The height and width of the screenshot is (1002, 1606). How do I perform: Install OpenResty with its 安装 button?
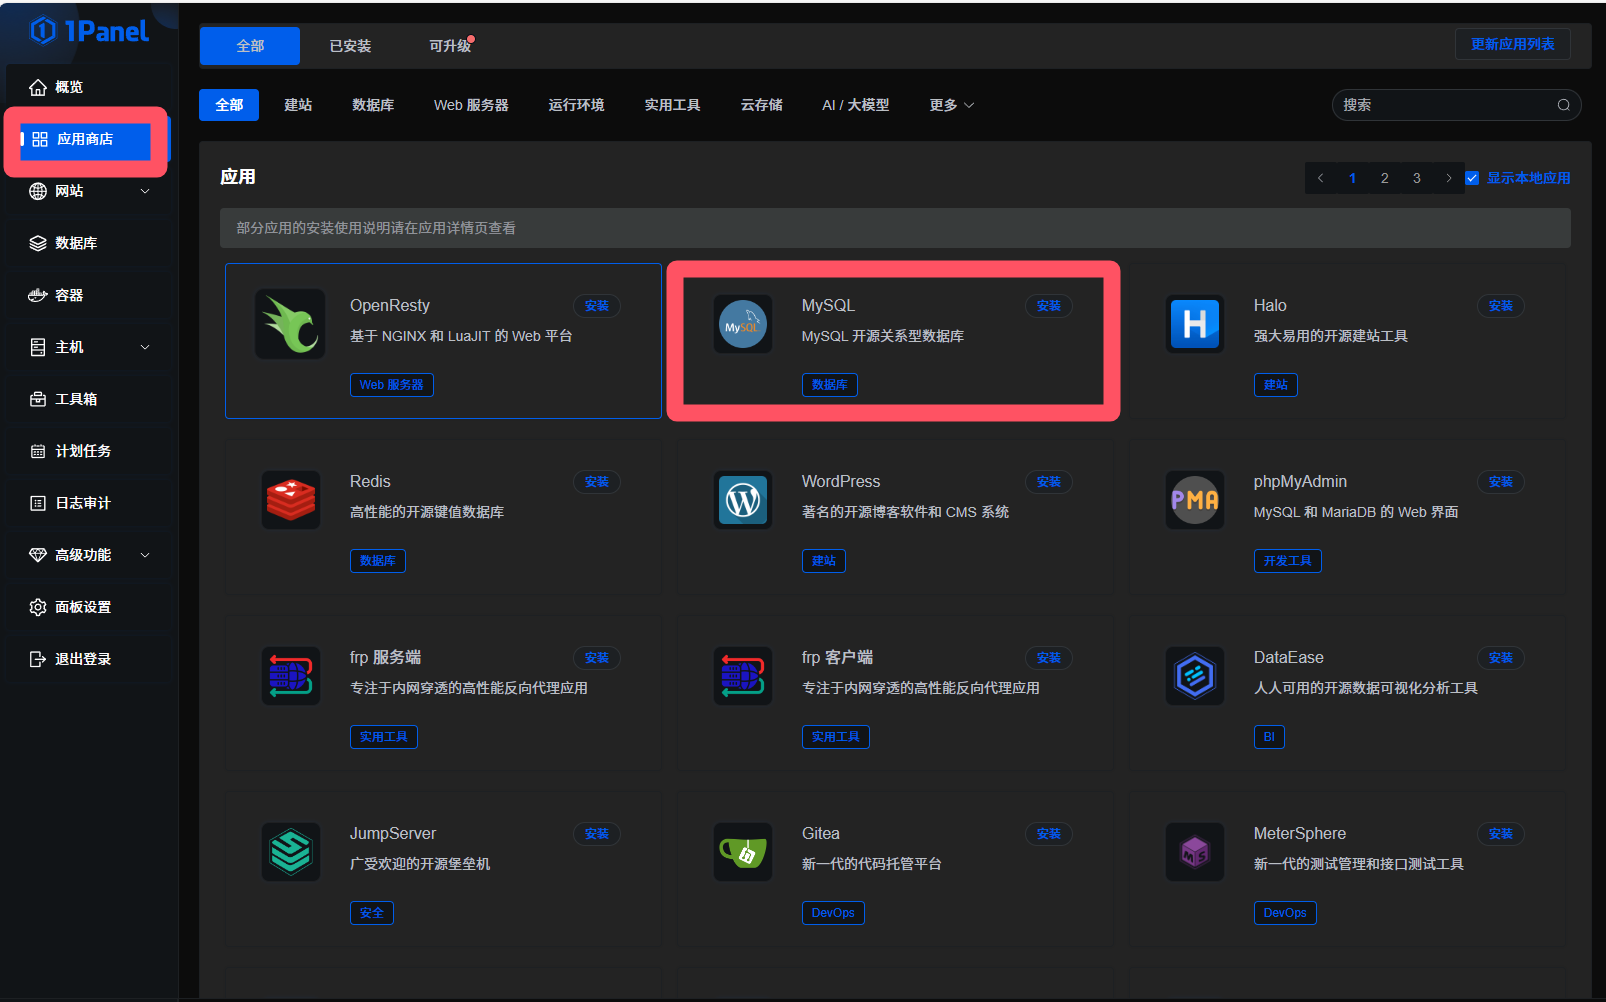pyautogui.click(x=597, y=306)
